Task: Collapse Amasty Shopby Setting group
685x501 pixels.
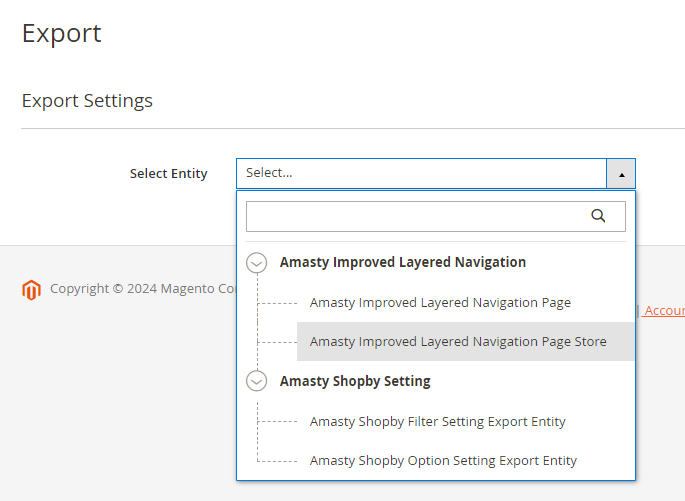Action: tap(256, 382)
